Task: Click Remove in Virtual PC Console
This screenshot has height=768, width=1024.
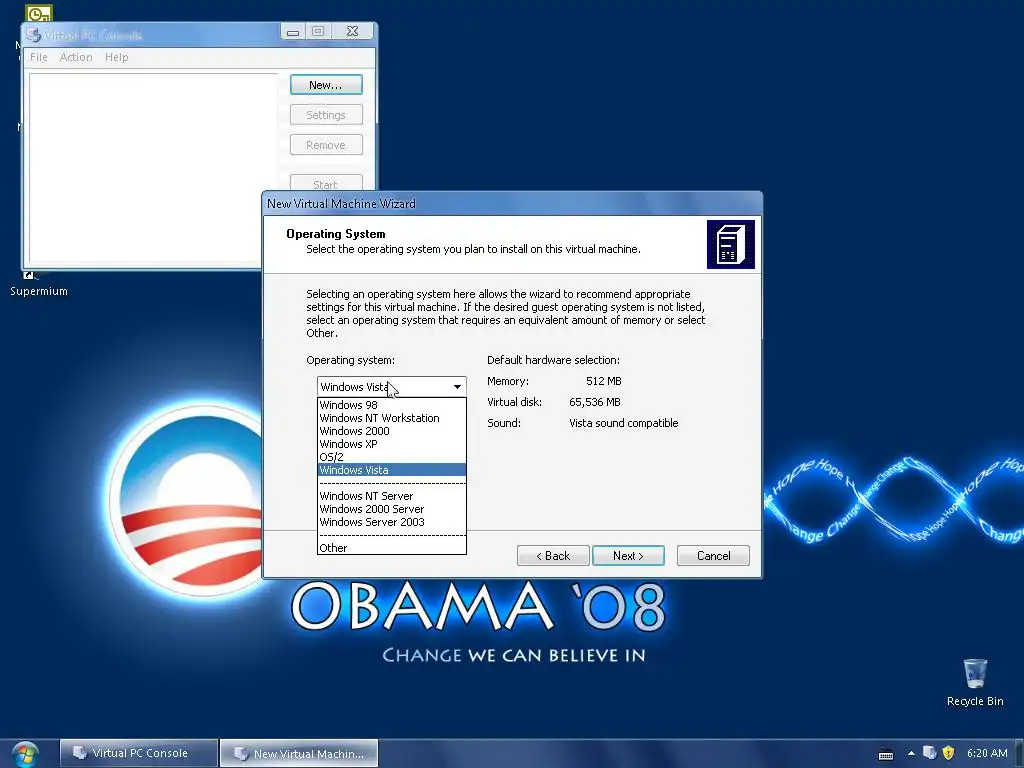Action: pyautogui.click(x=326, y=145)
